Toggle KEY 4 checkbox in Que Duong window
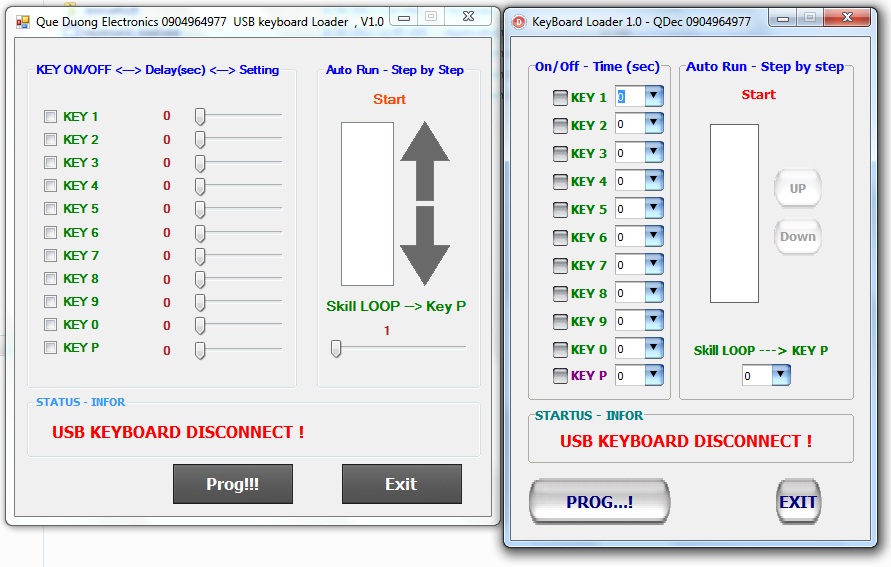This screenshot has width=891, height=567. (51, 185)
